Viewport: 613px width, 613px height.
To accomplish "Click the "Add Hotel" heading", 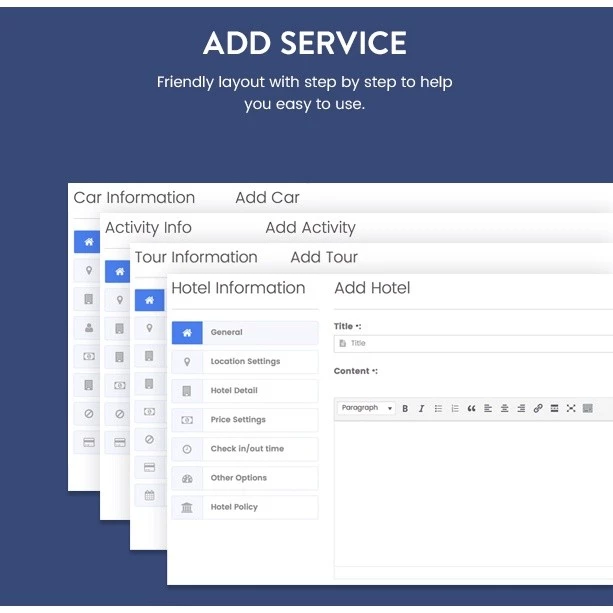I will coord(372,288).
